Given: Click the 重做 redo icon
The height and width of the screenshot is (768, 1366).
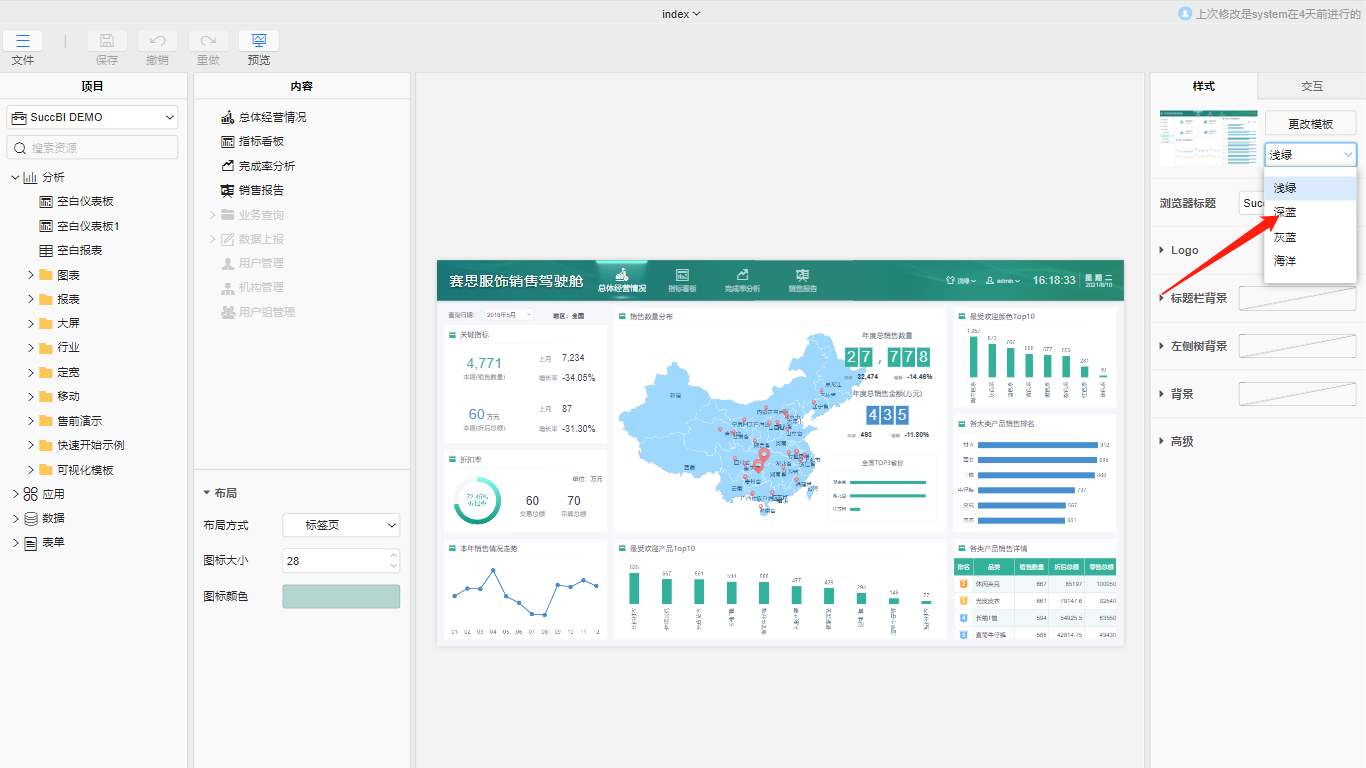Looking at the screenshot, I should point(208,41).
